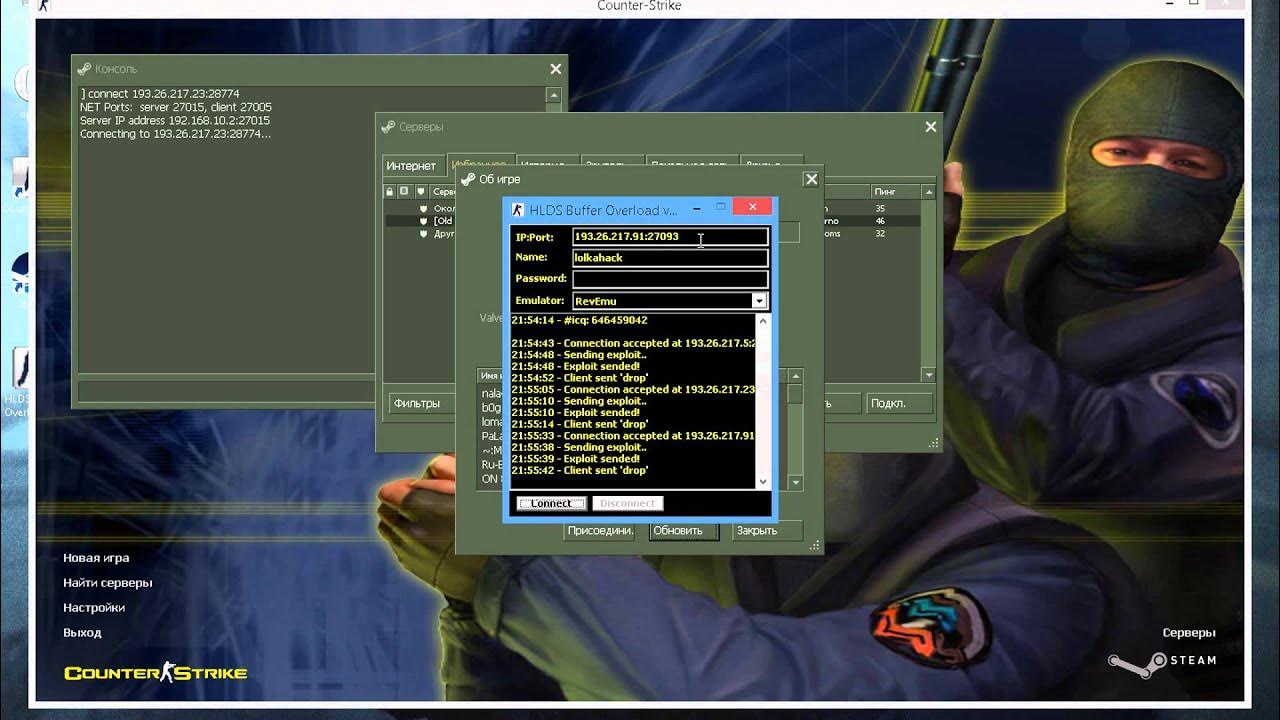This screenshot has width=1280, height=720.
Task: Click console line 'connect 193.26.217.23:28774'
Action: (x=160, y=94)
